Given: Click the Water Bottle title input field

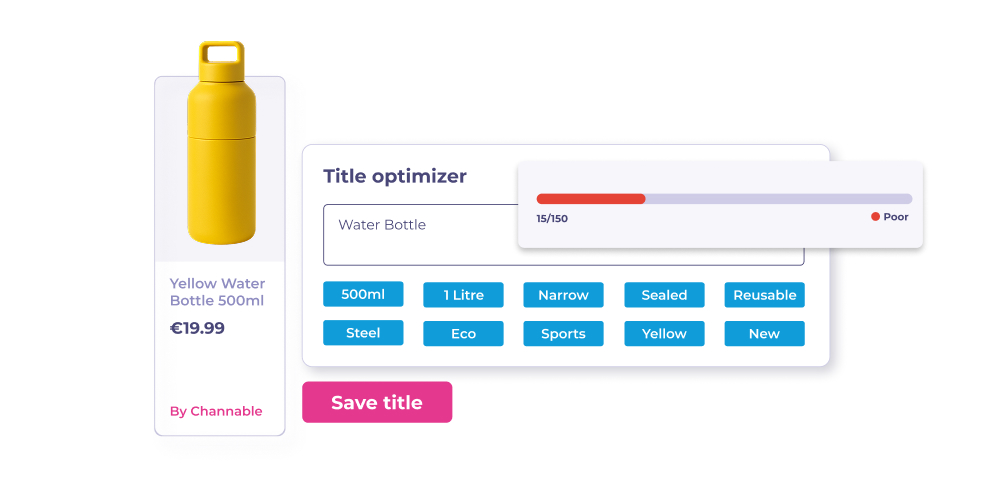Looking at the screenshot, I should pyautogui.click(x=420, y=235).
